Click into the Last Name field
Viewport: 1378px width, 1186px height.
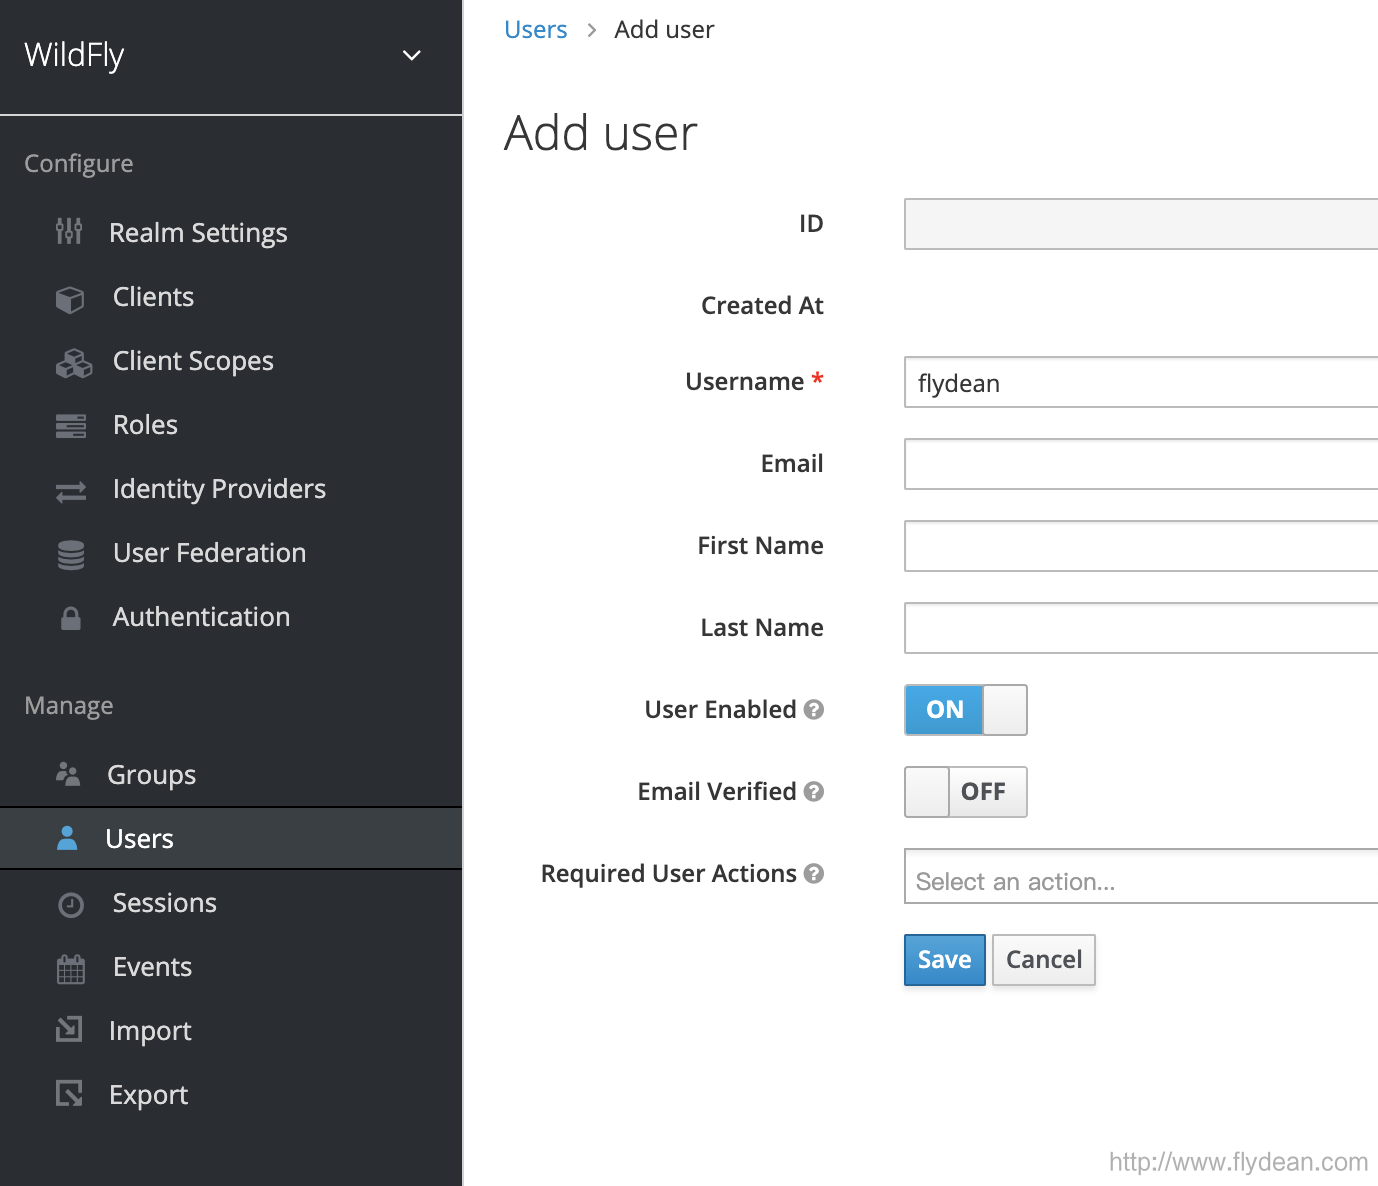click(x=1141, y=628)
